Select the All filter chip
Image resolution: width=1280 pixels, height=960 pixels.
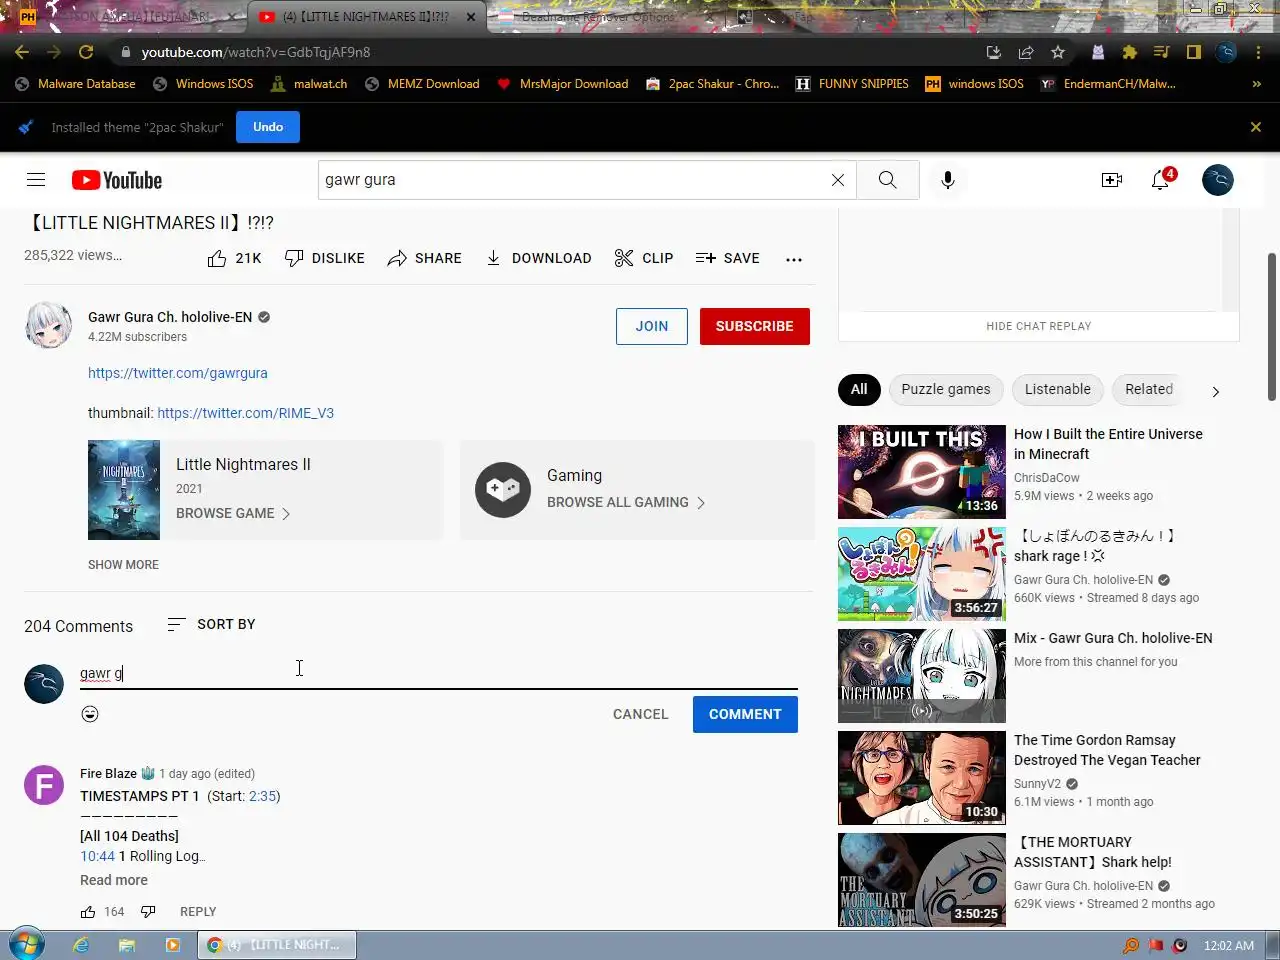[x=859, y=389]
